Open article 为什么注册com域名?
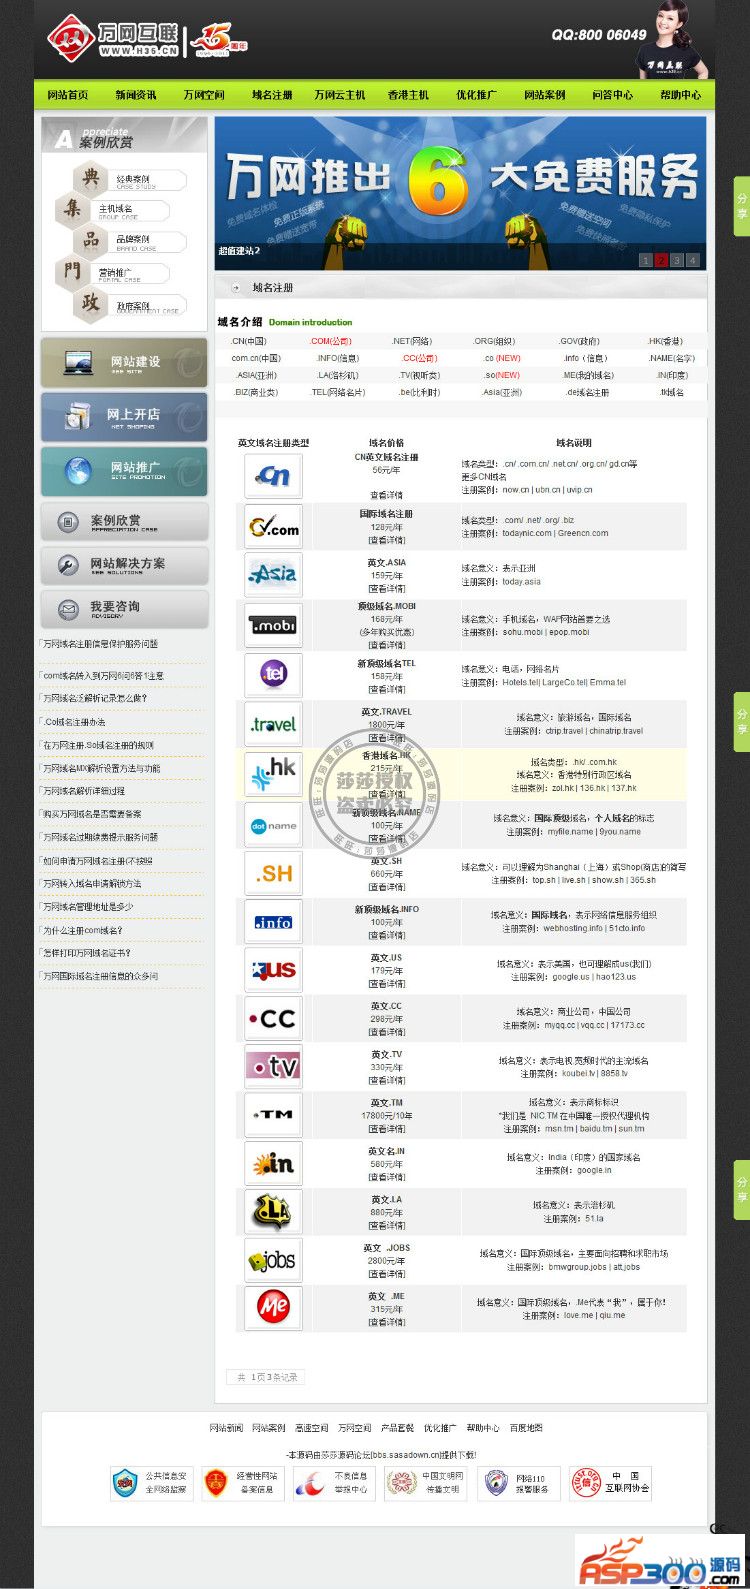The height and width of the screenshot is (1589, 750). [82, 930]
